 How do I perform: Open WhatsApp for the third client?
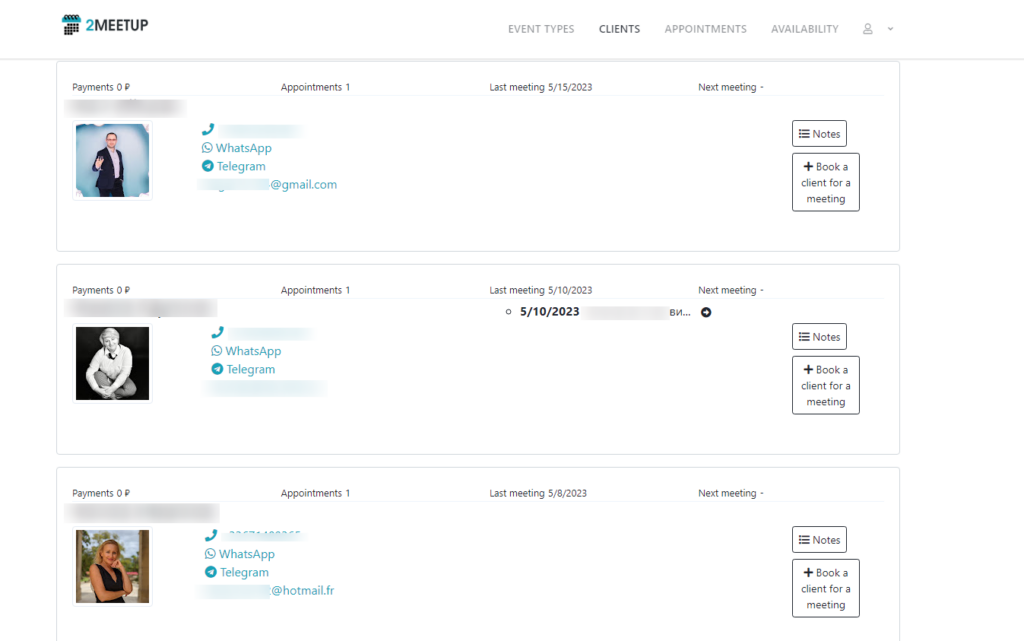(x=211, y=553)
